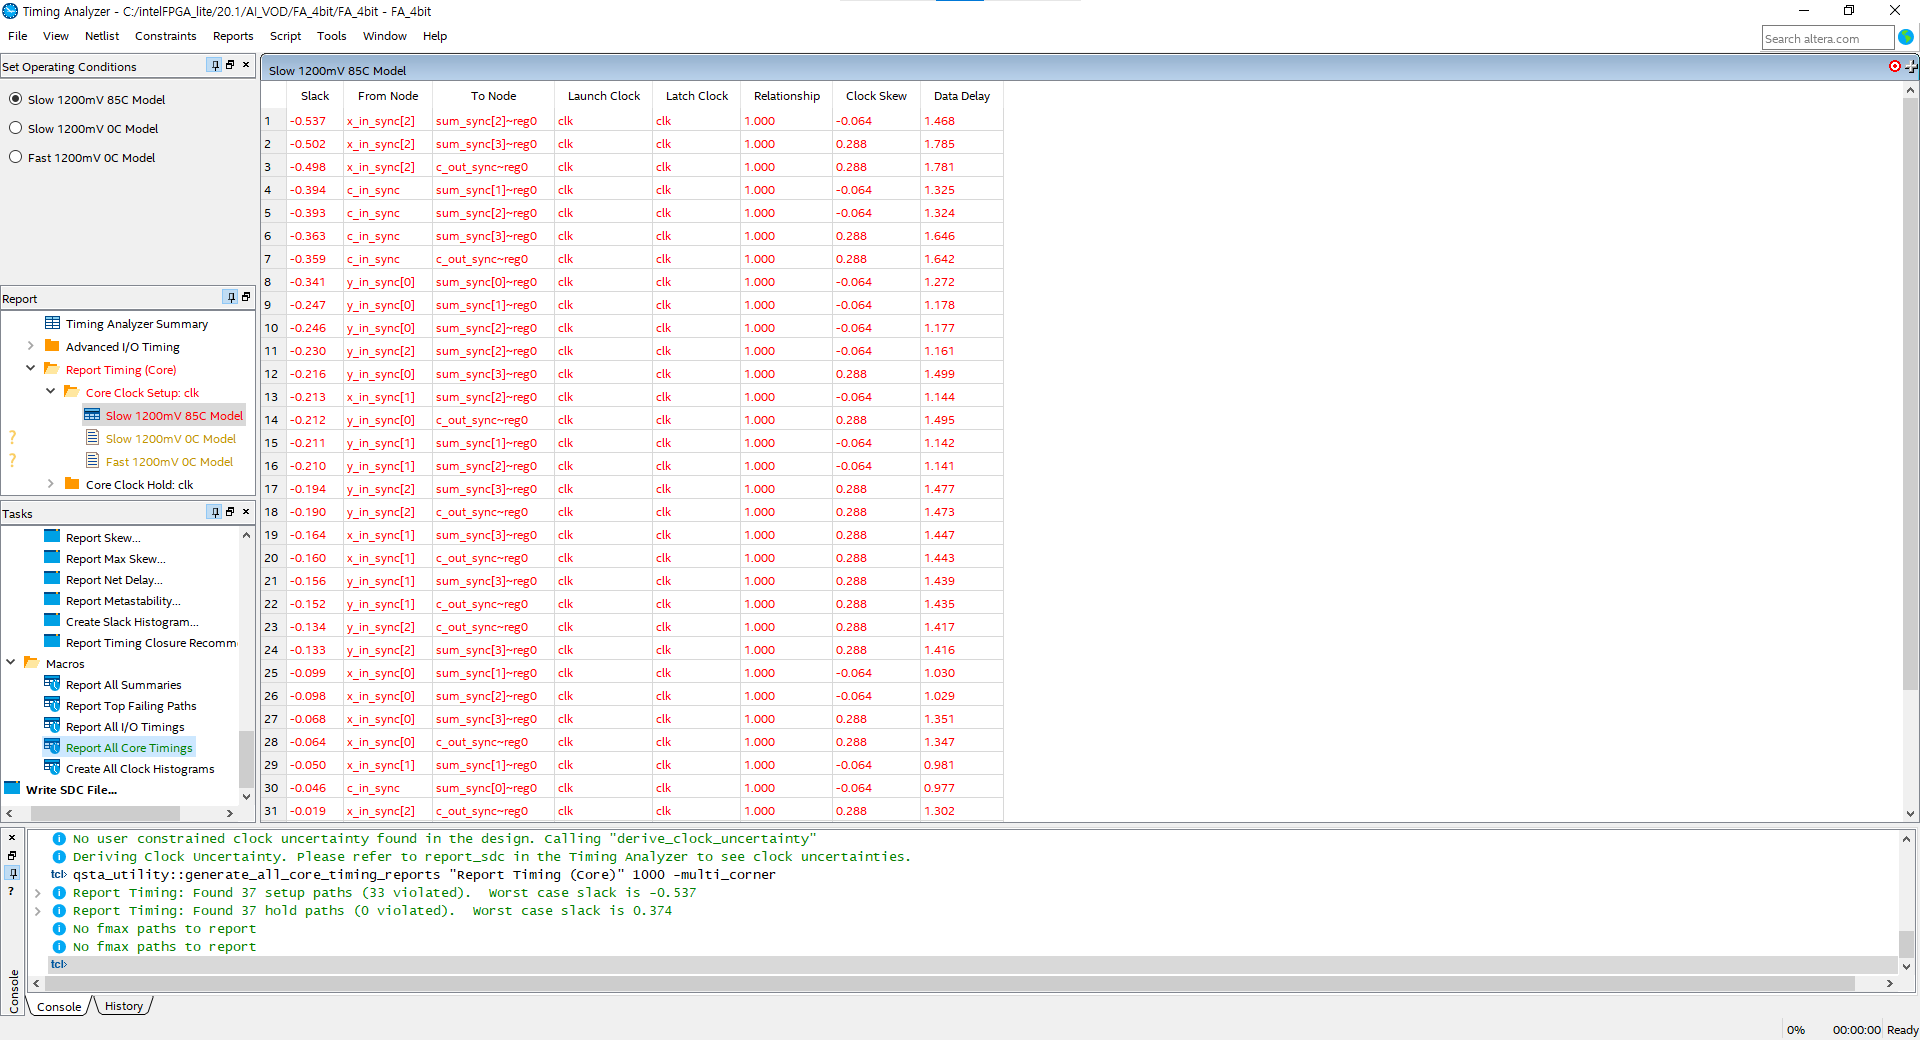Float the Set Operating Conditions panel
1920x1040 pixels.
pos(230,65)
